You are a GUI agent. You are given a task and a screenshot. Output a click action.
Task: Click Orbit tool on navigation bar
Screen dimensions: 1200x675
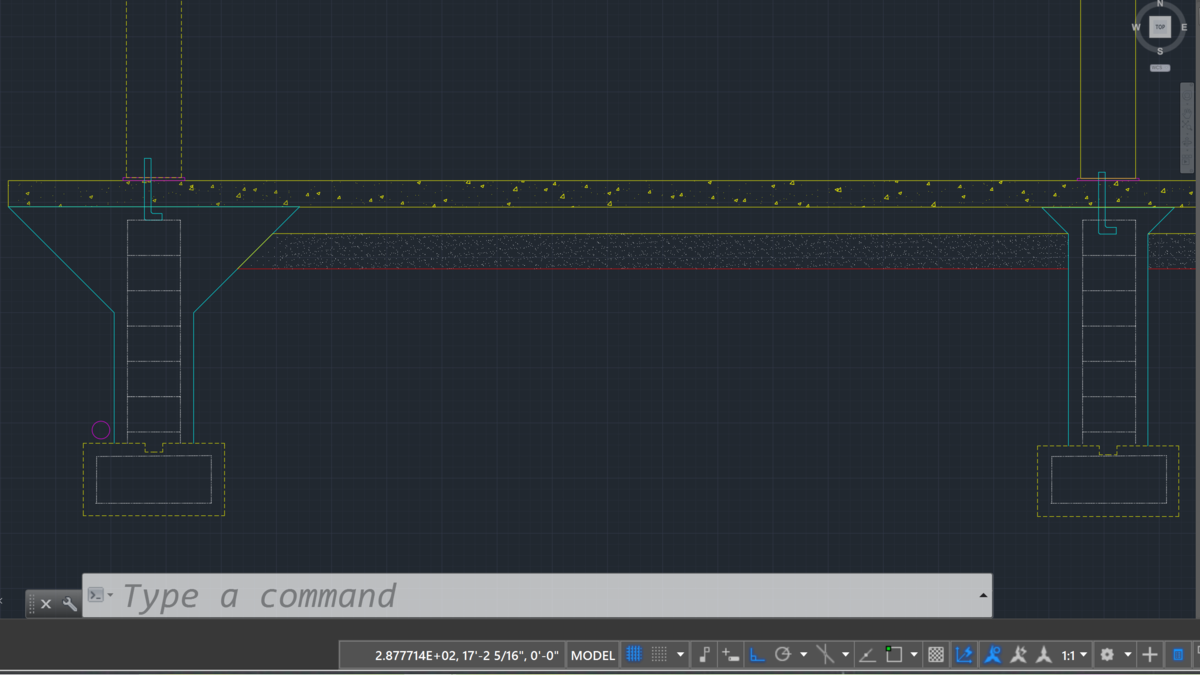point(1187,142)
